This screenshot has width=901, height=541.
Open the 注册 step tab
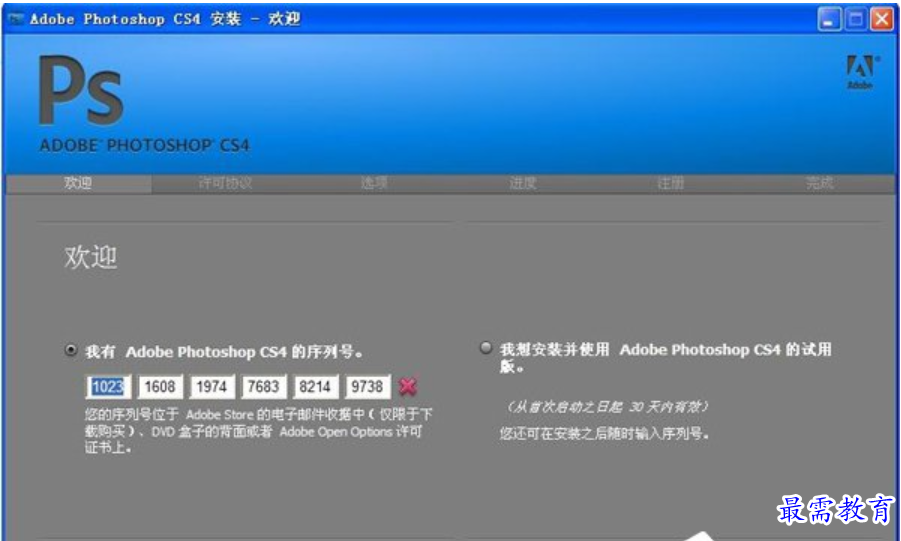click(x=671, y=183)
